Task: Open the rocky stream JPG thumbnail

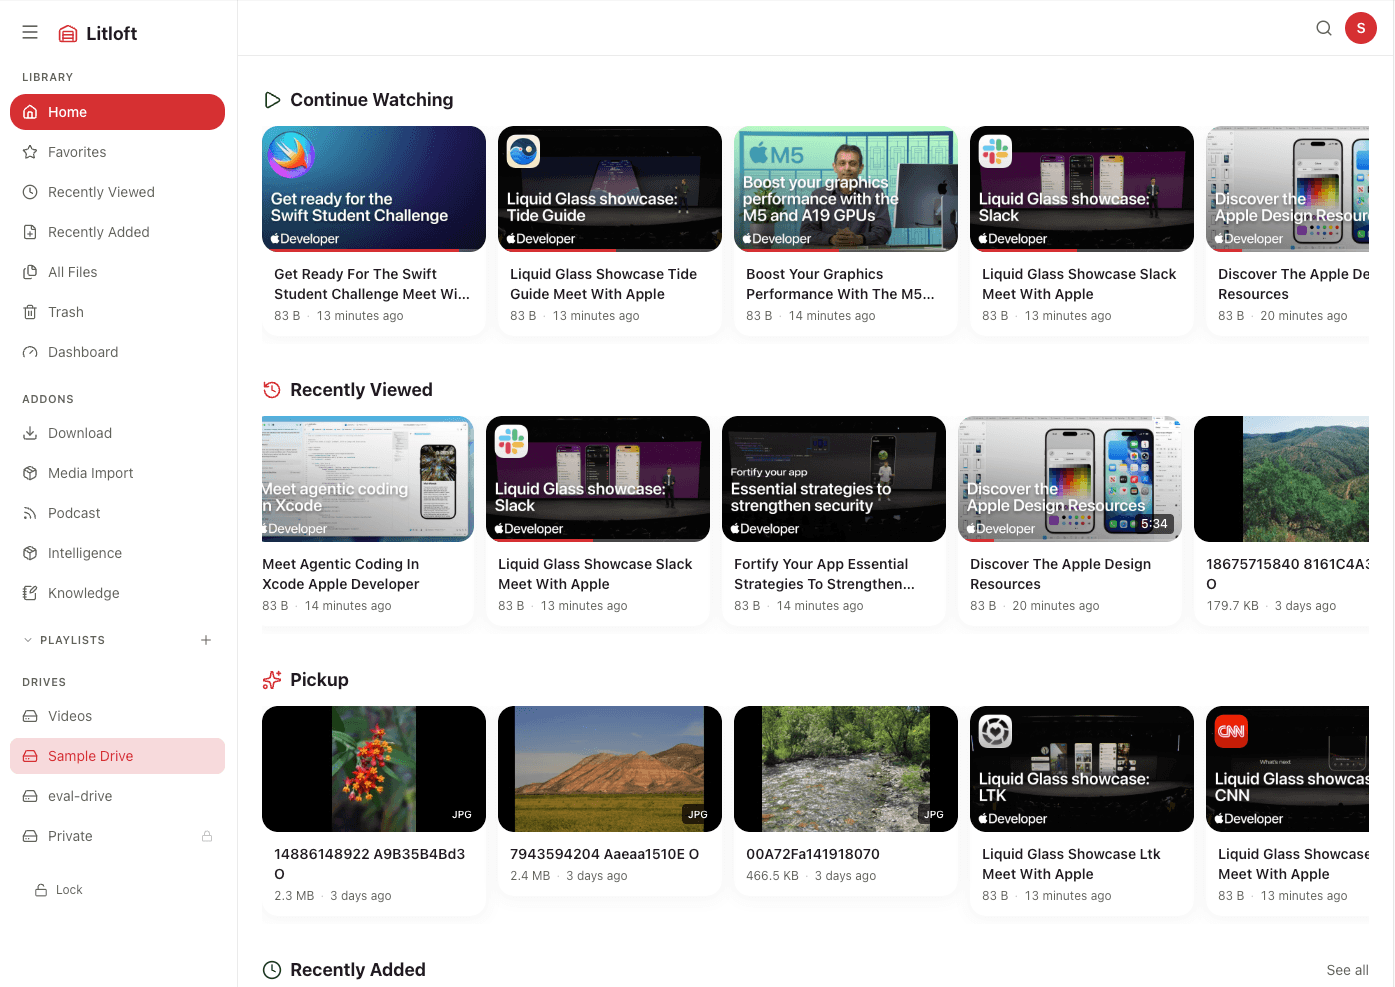Action: click(x=846, y=769)
